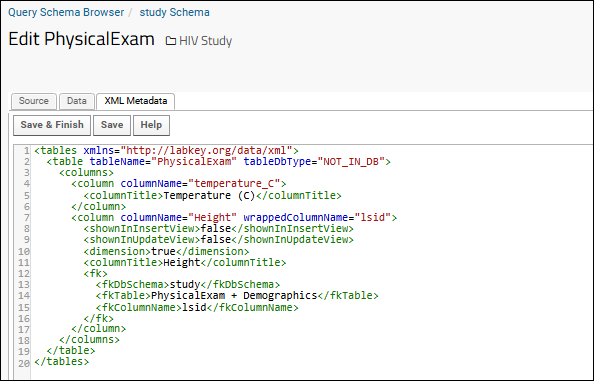The image size is (594, 381).
Task: Click the closing </fk> tag line
Action: (98, 318)
